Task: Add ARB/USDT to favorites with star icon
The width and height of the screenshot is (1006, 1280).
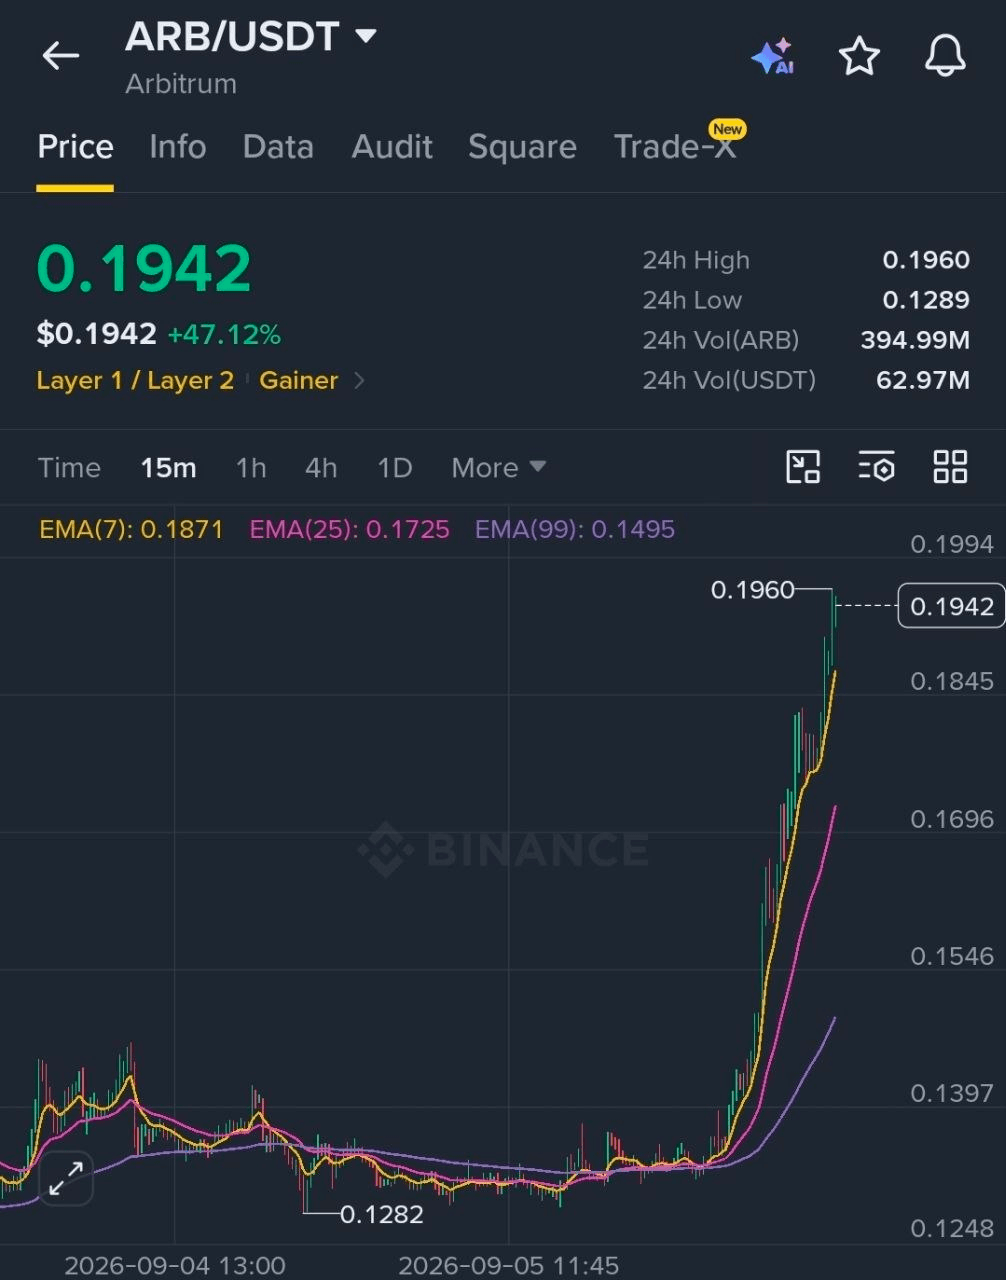Action: 859,56
